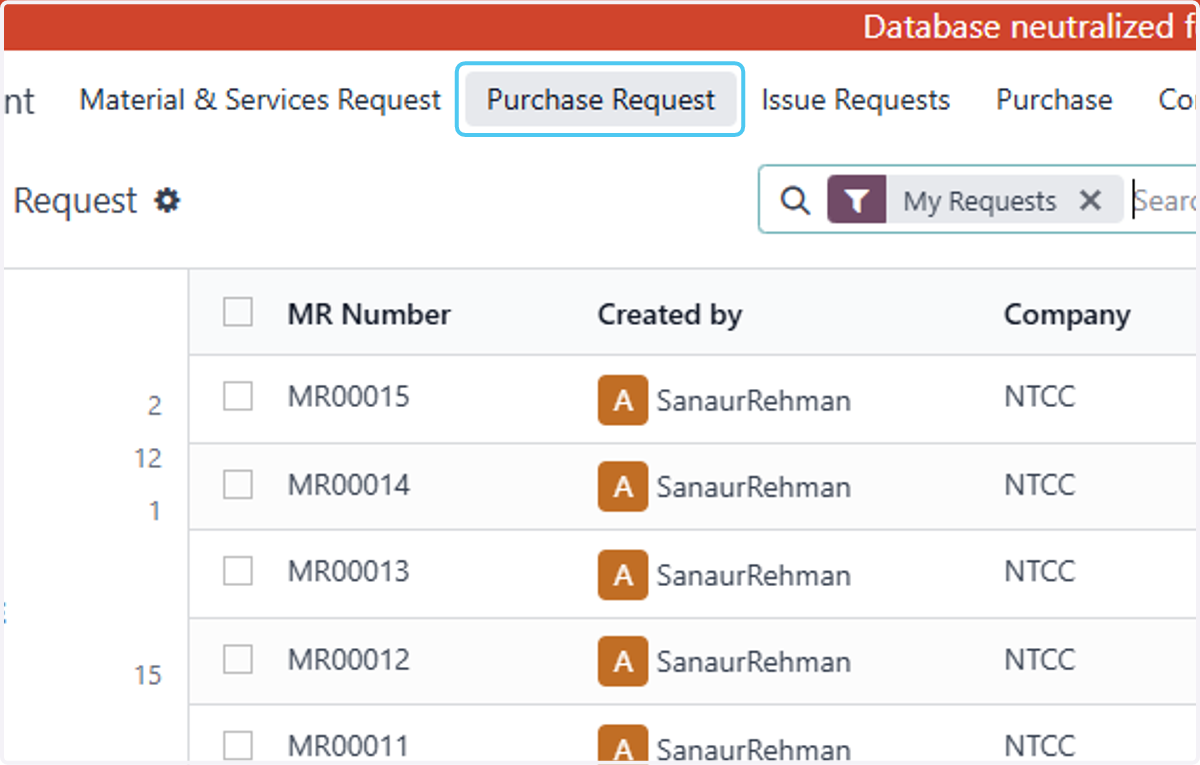Viewport: 1200px width, 765px height.
Task: Click NTCC company in MR00014 row
Action: (x=1040, y=485)
